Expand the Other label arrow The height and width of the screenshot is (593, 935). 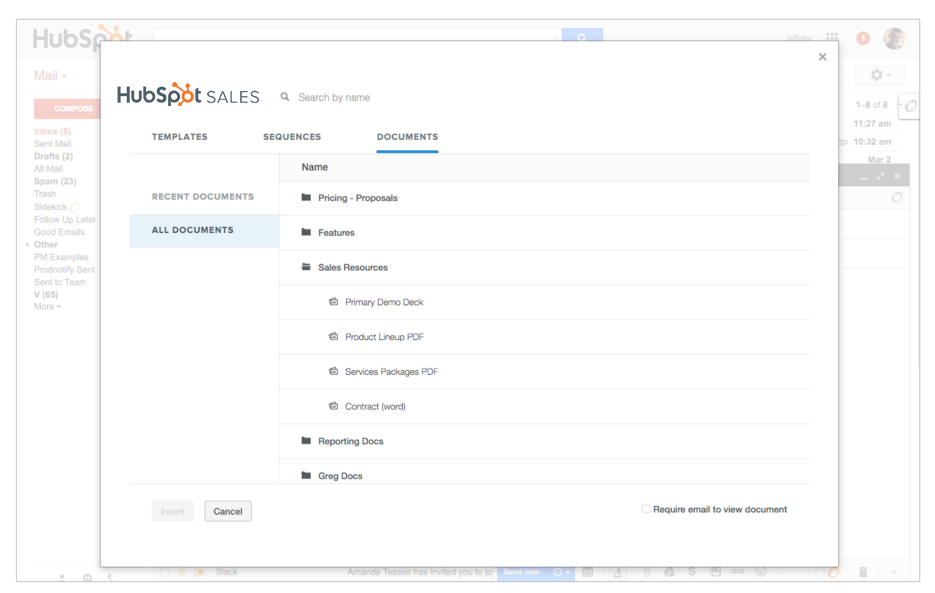click(27, 244)
